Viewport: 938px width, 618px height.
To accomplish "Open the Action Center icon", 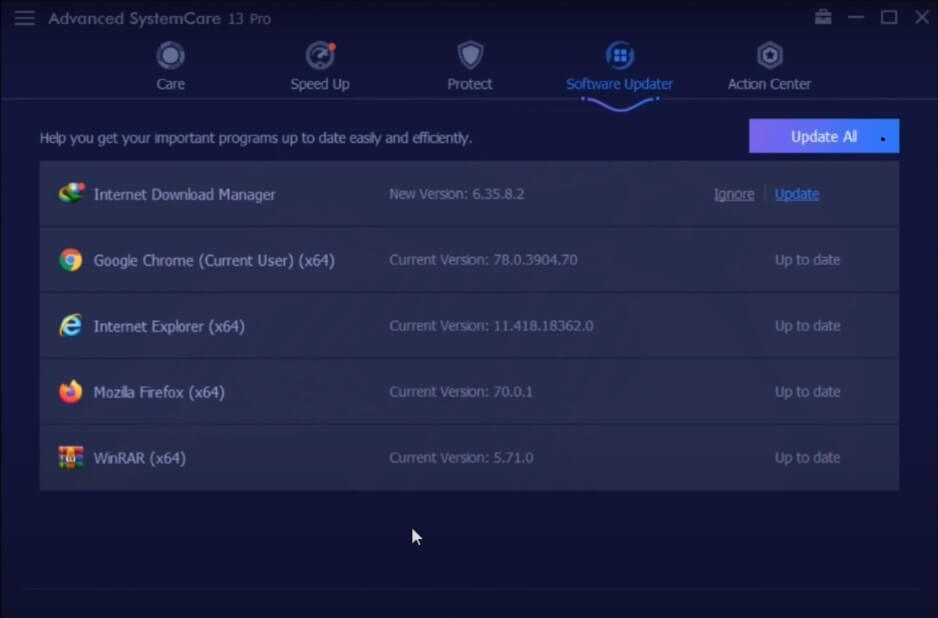I will [768, 56].
